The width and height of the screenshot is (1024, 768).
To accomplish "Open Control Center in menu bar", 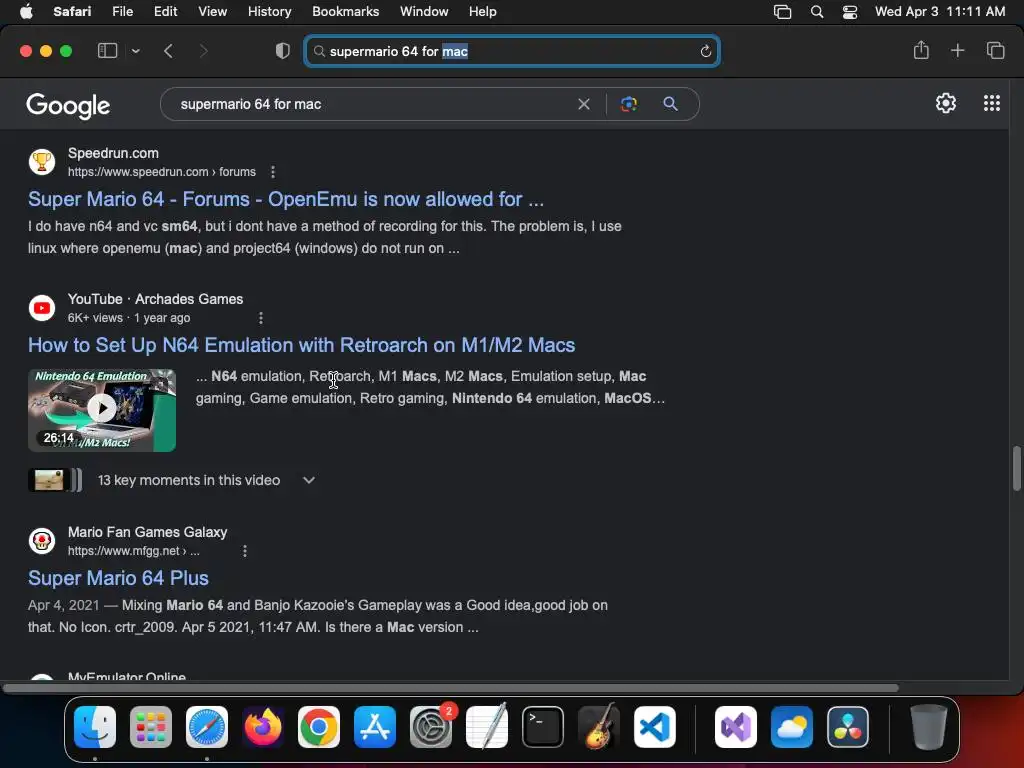I will (850, 12).
